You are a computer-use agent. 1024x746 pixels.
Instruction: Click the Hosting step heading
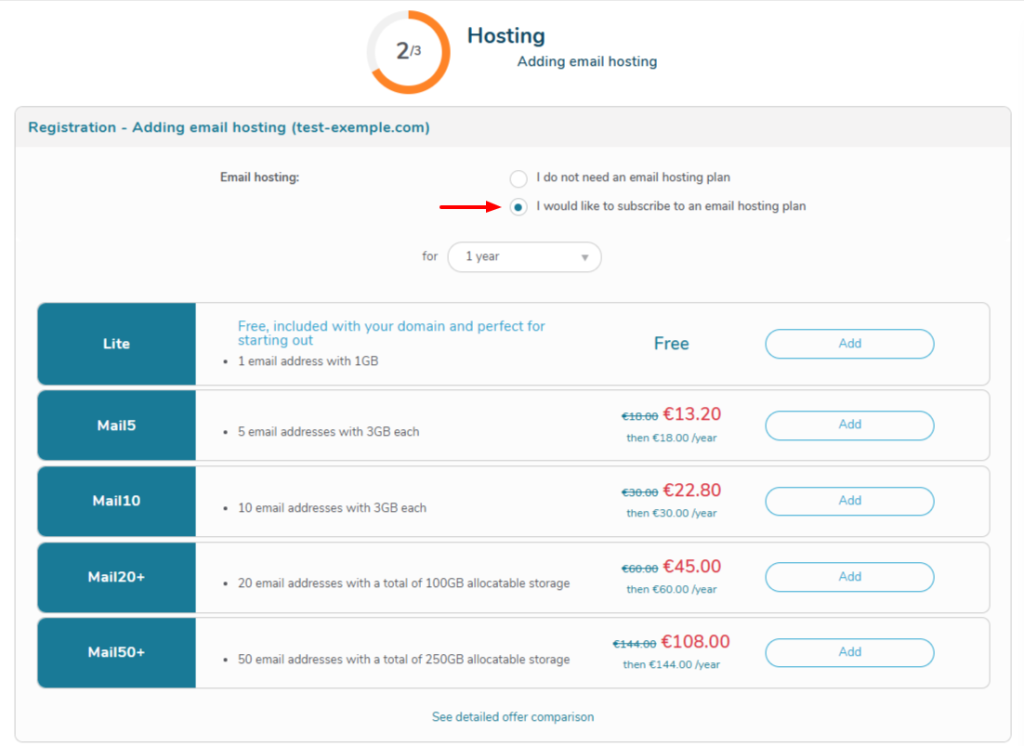pos(506,35)
